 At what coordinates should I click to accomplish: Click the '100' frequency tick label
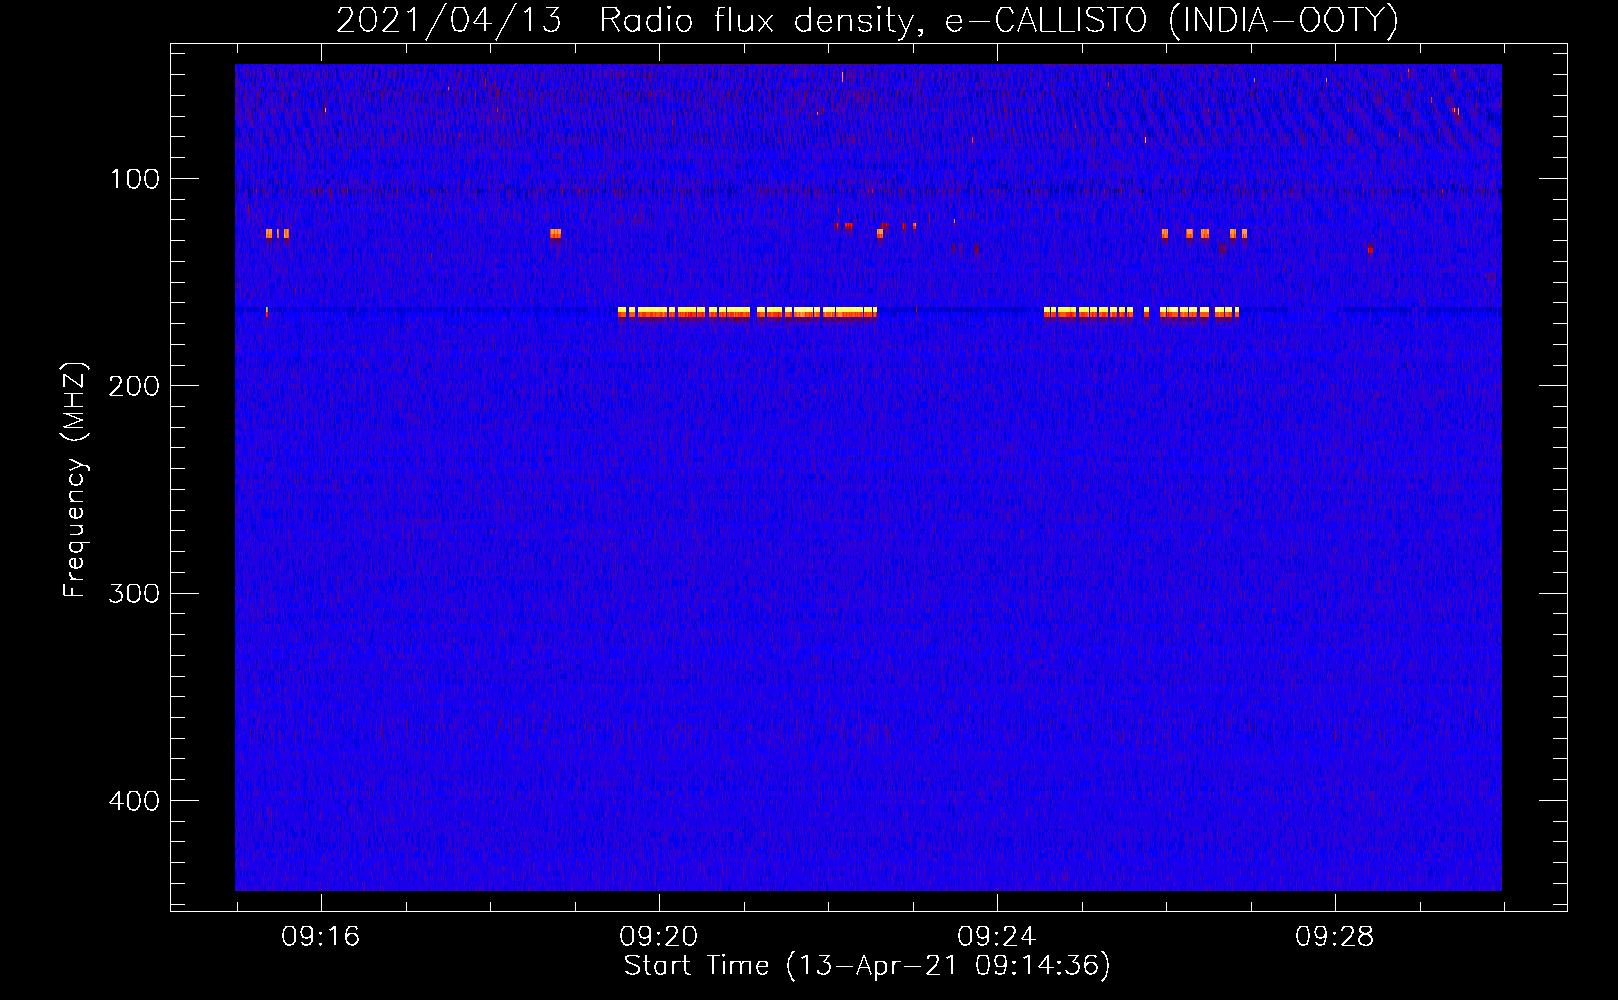pyautogui.click(x=135, y=179)
